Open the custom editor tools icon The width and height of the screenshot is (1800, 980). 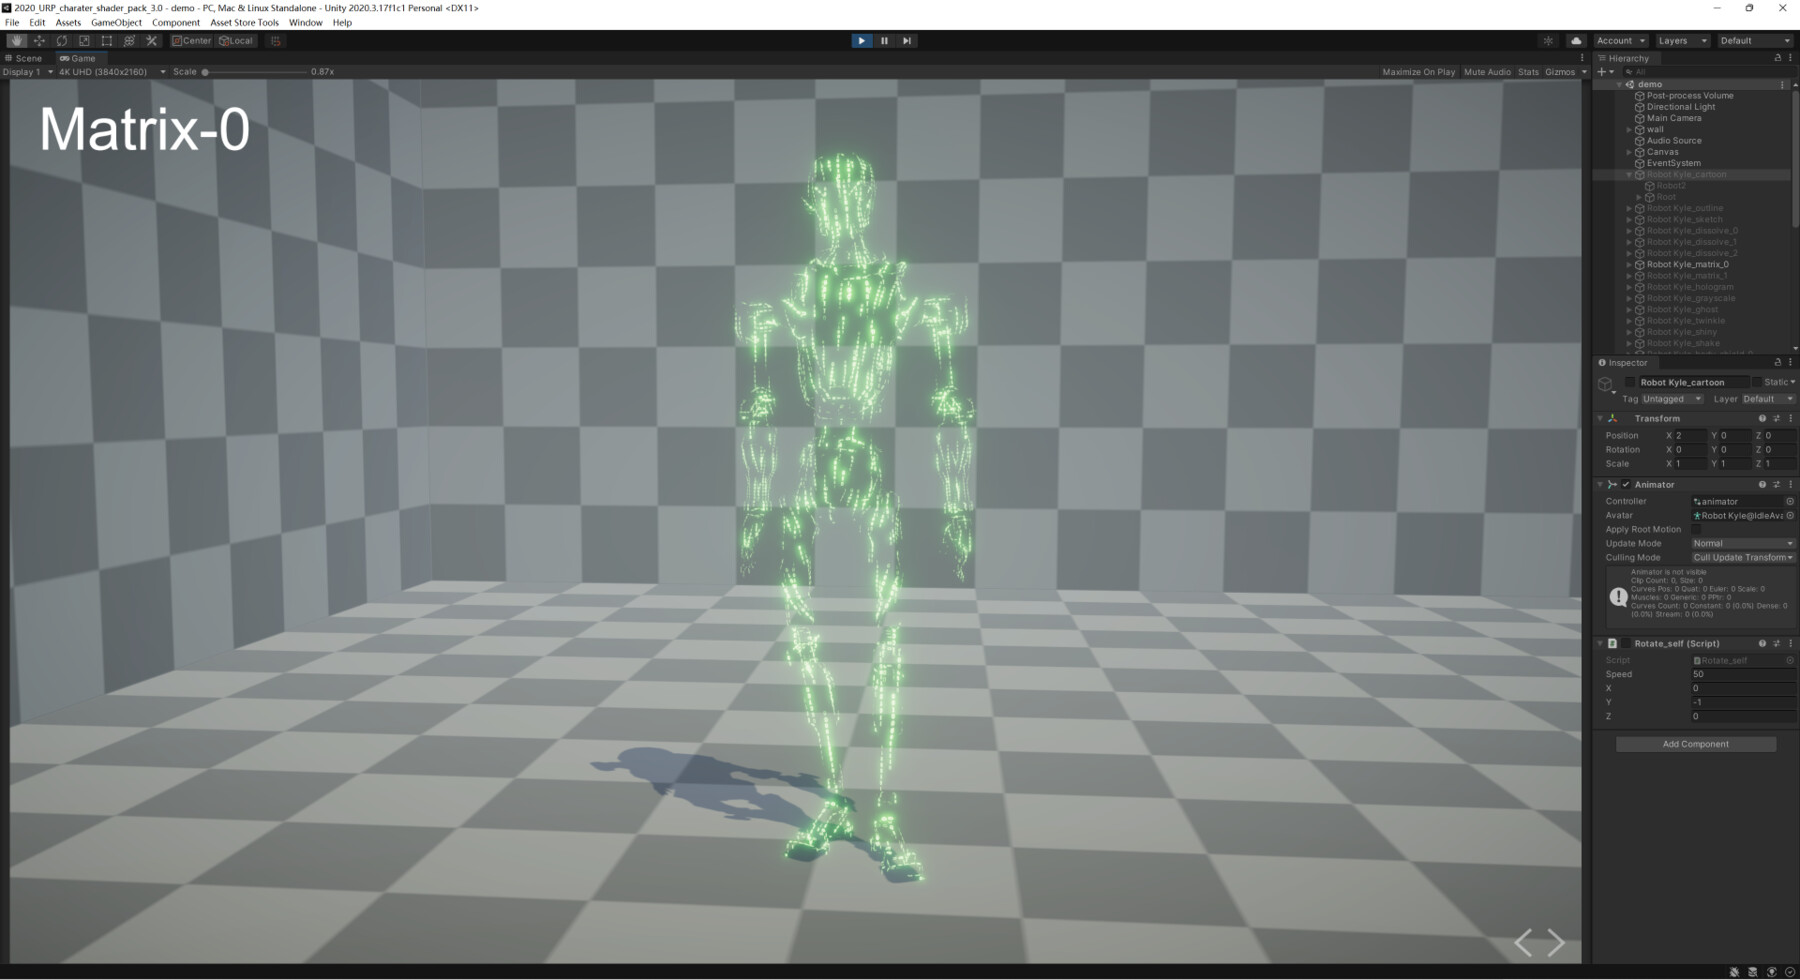pos(152,41)
